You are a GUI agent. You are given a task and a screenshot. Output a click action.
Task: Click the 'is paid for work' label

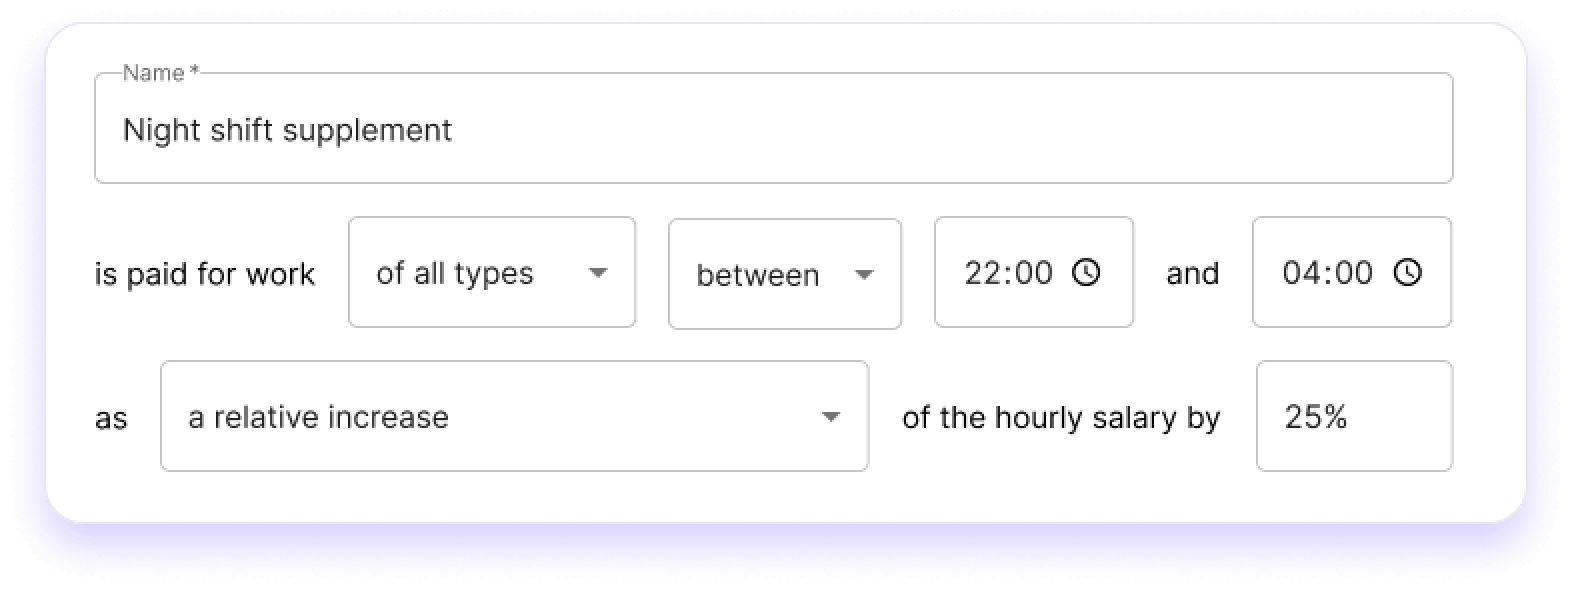coord(204,274)
